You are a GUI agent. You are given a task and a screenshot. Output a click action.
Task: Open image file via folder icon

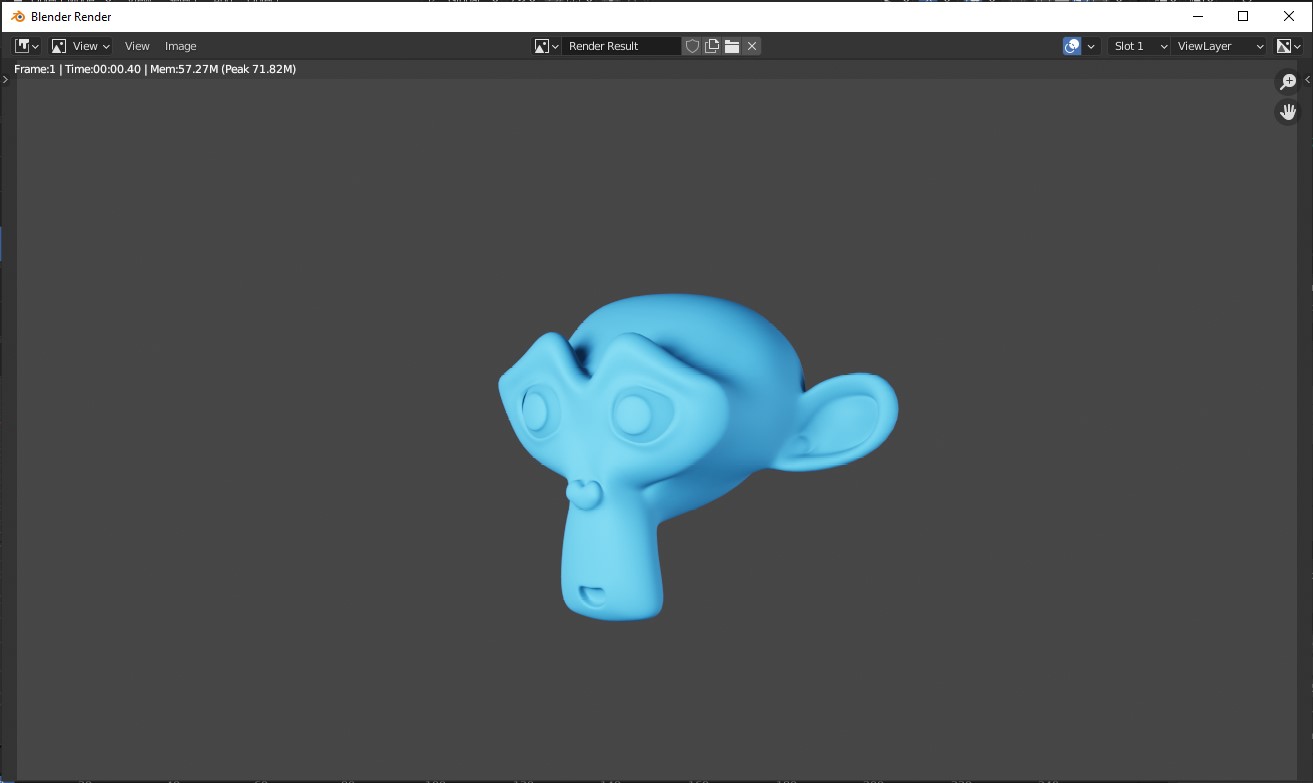(x=732, y=46)
